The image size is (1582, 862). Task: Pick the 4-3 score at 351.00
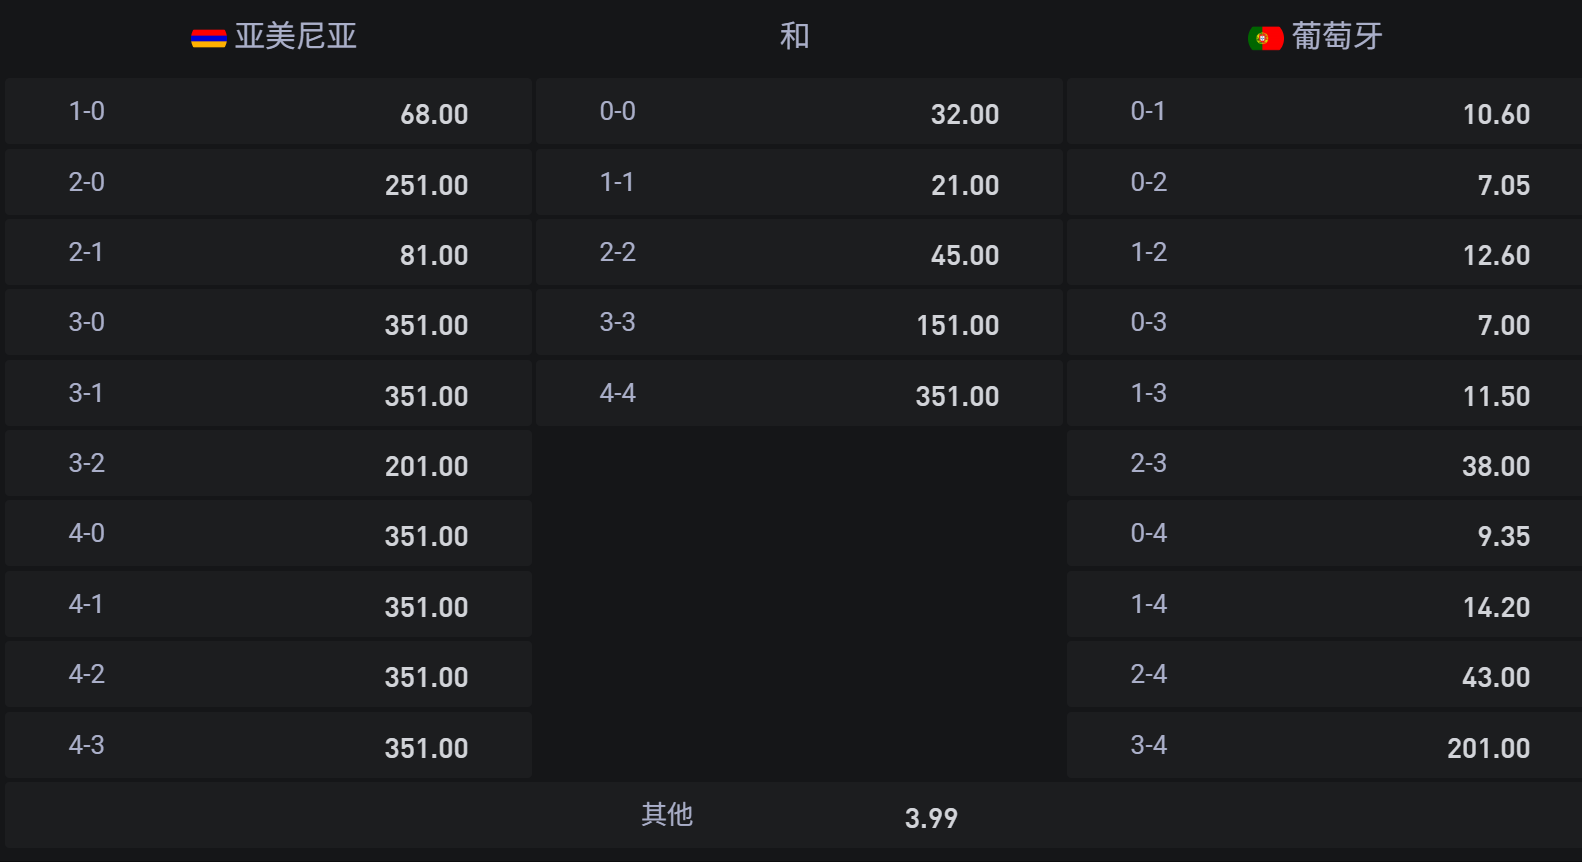point(268,746)
